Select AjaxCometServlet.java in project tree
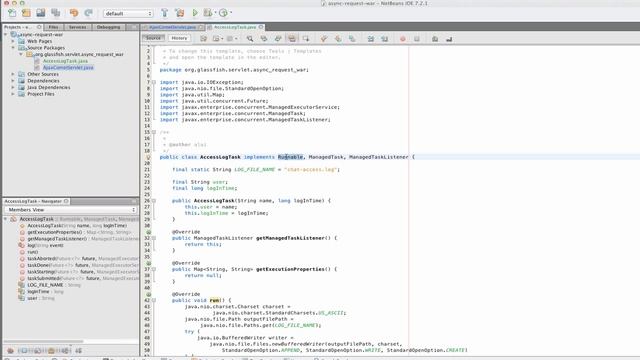This screenshot has height=360, width=640. (68, 67)
